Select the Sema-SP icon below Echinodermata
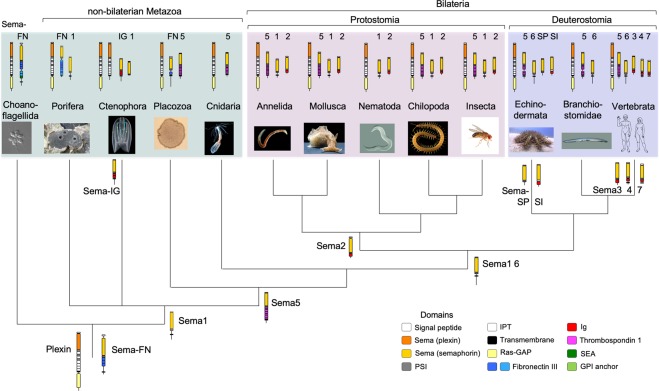The image size is (659, 391). click(x=524, y=174)
